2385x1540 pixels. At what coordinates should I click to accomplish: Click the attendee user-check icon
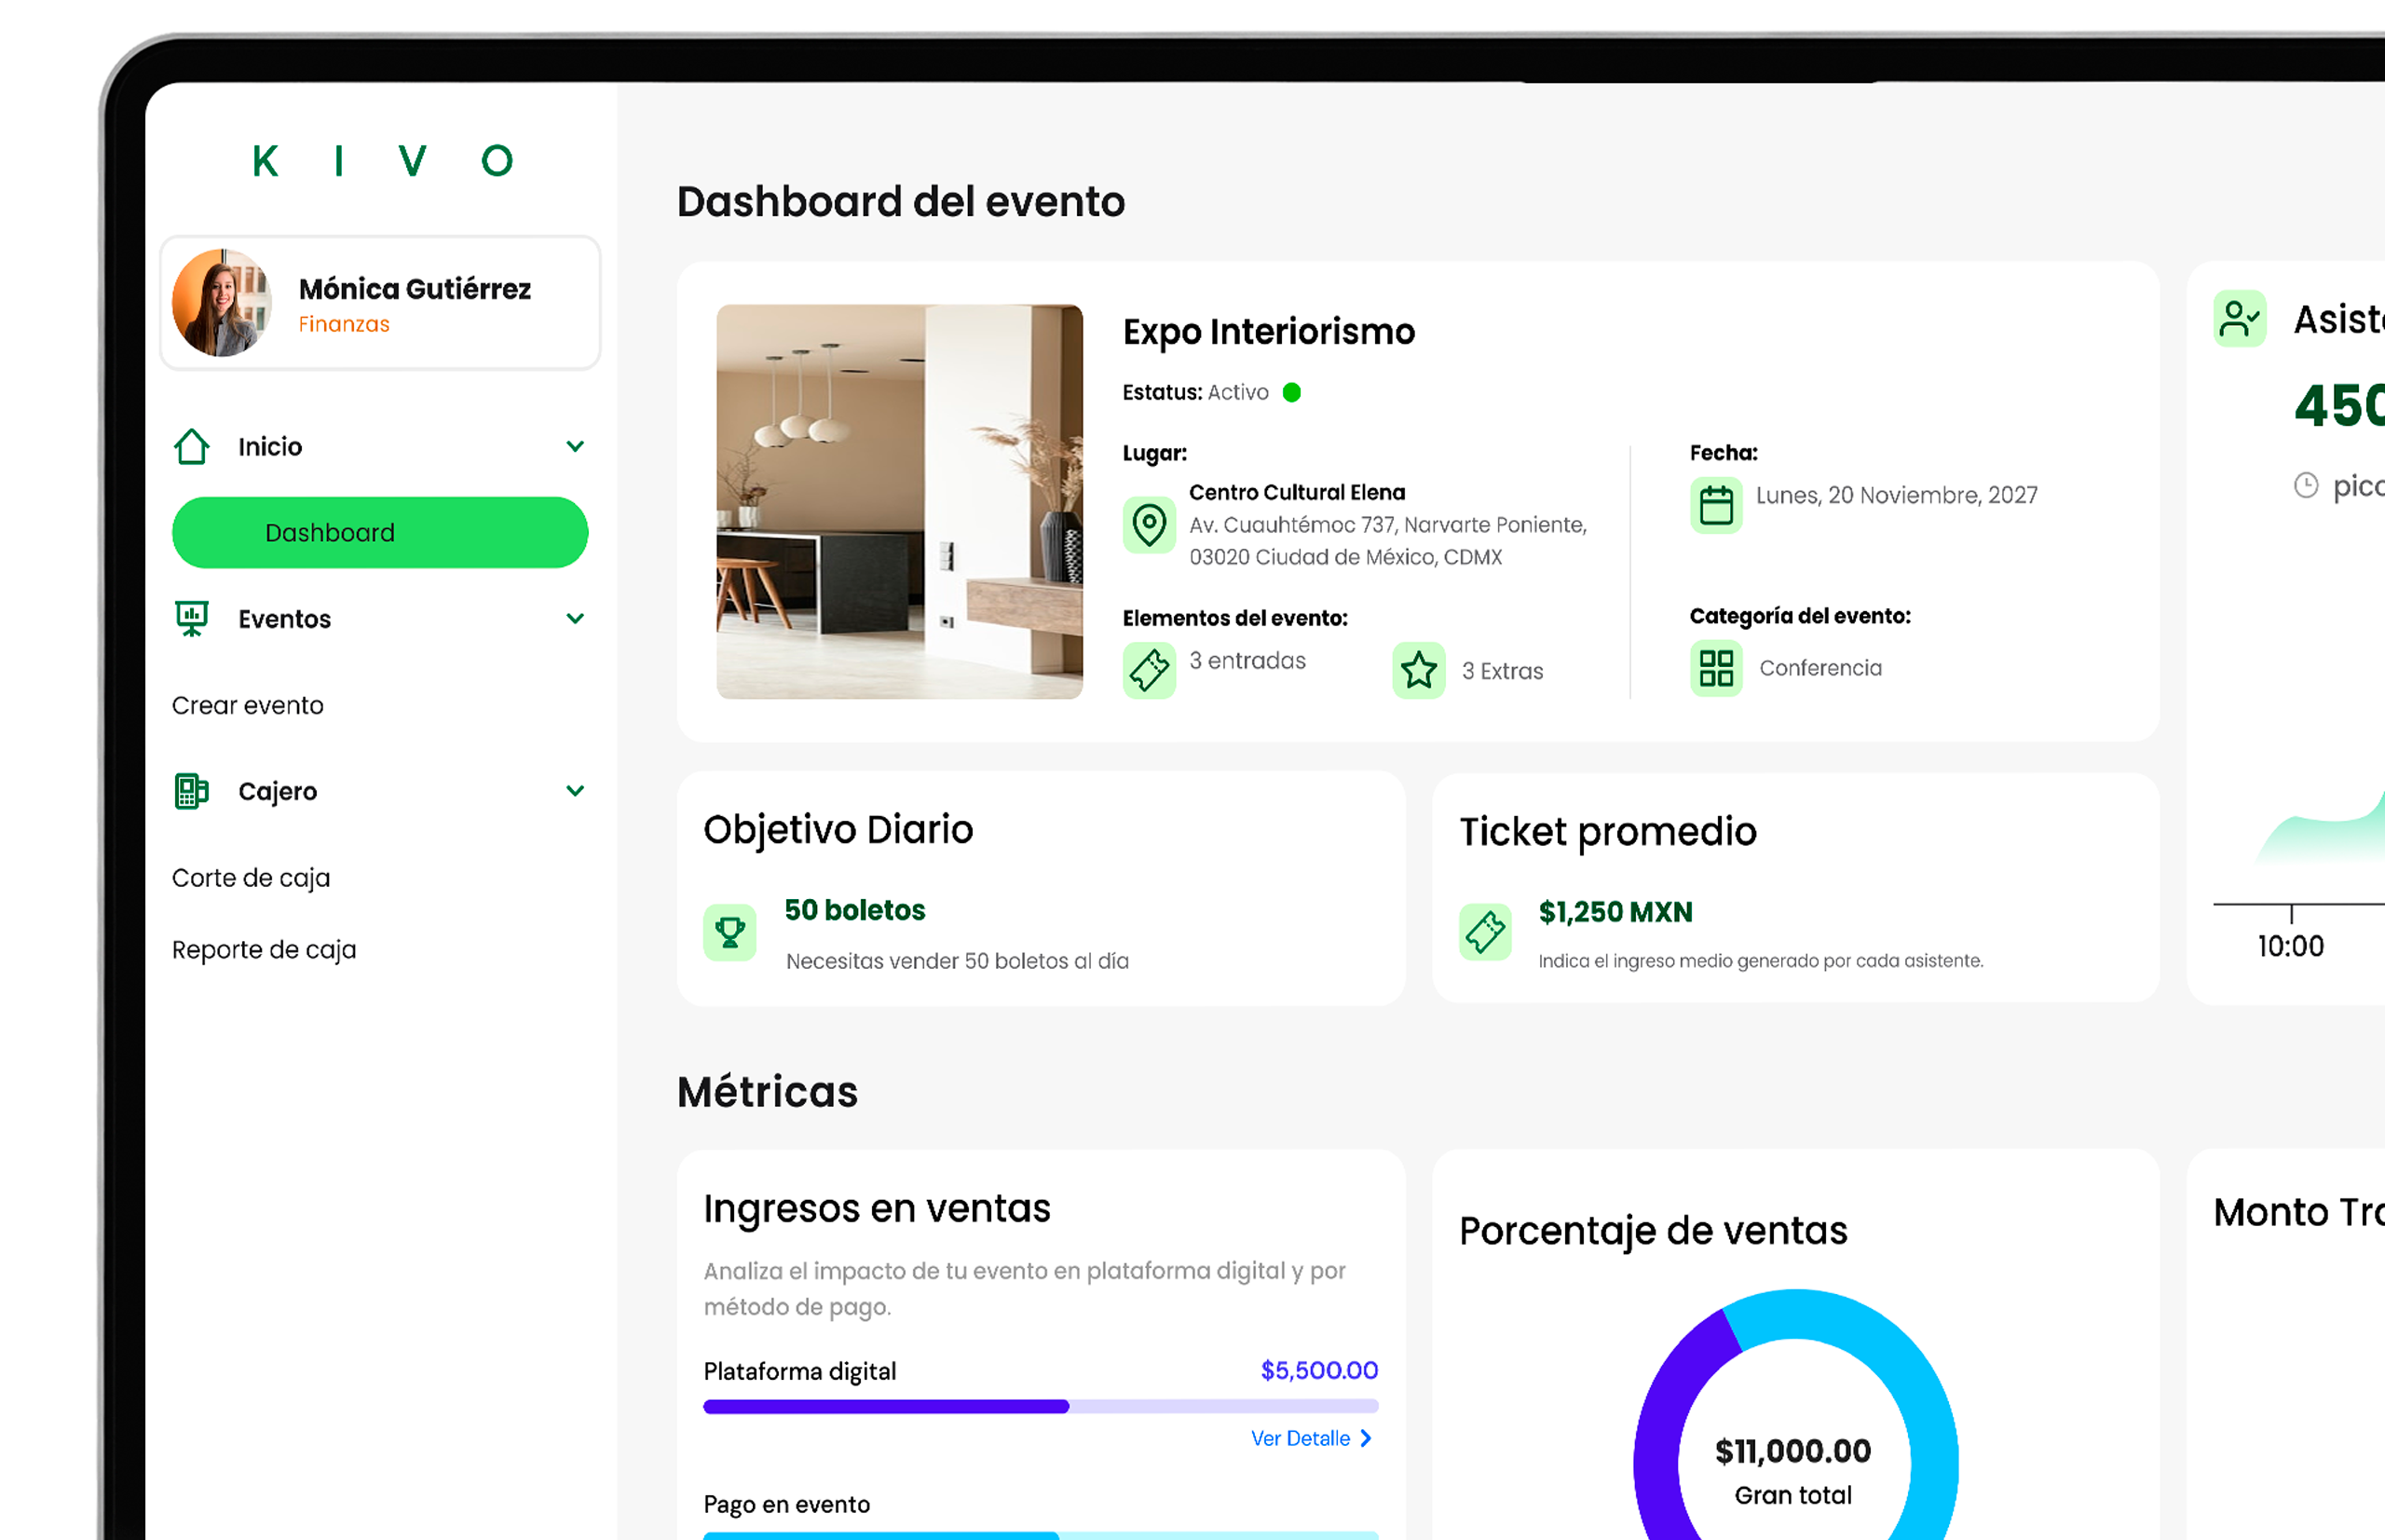[x=2240, y=319]
